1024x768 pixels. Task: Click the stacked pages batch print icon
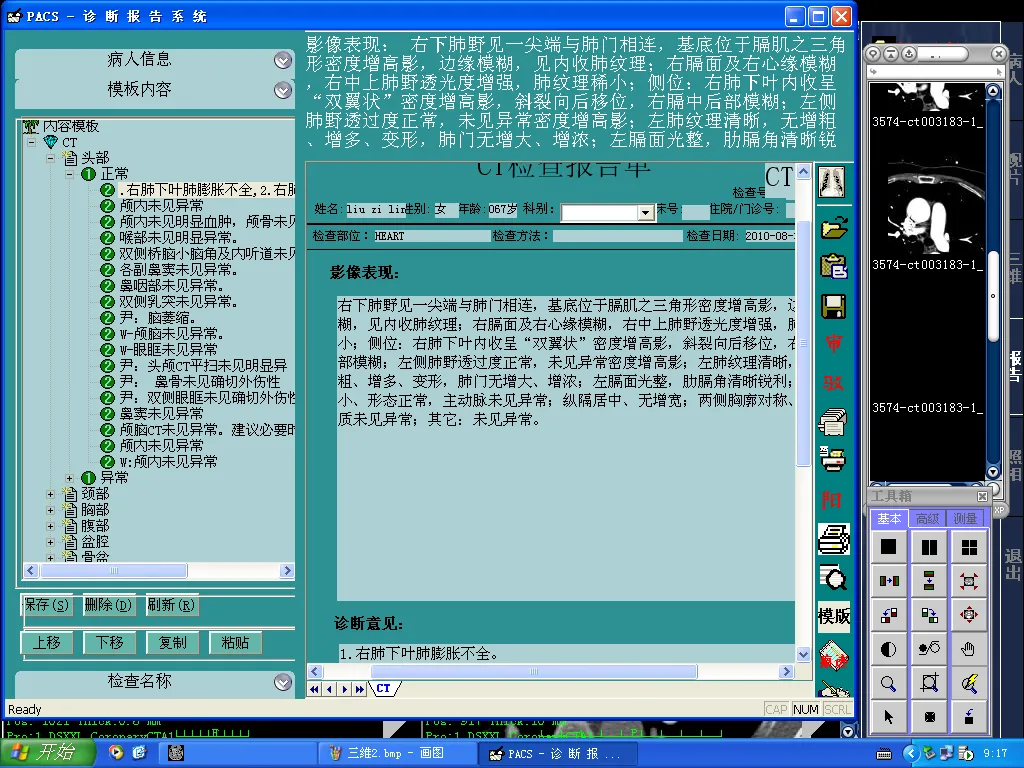833,421
